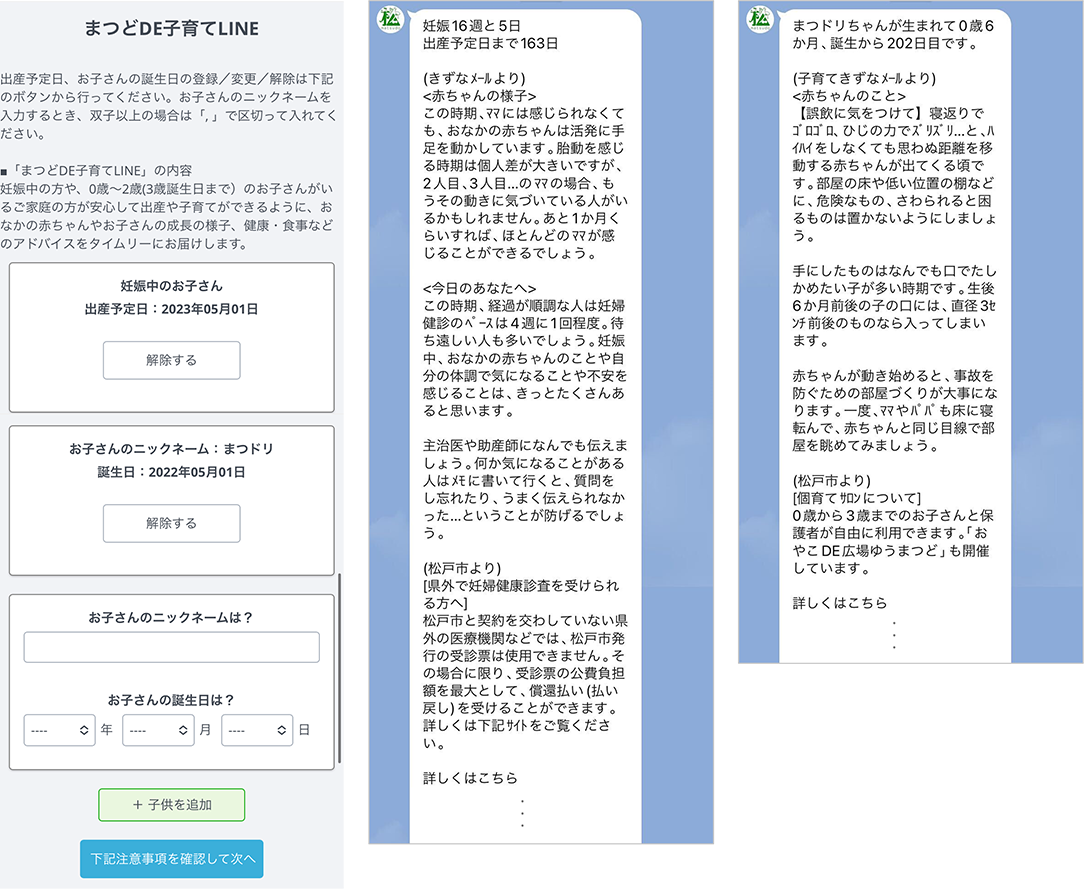Click the お子さんのニックネームは？ input box
This screenshot has height=889, width=1084.
[171, 646]
